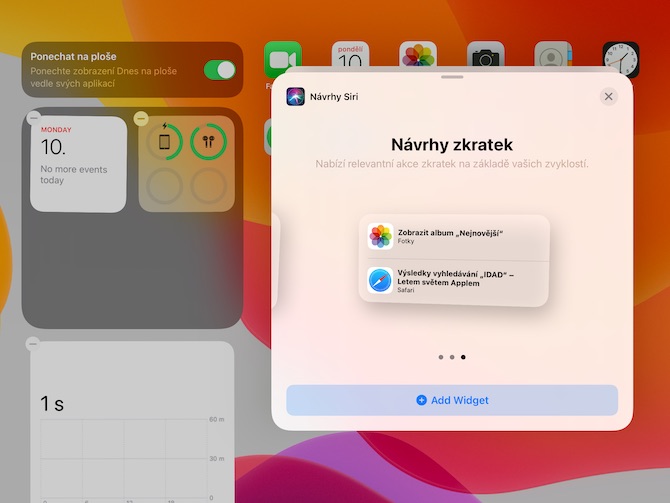
Task: Tap the No more events today text
Action: [x=73, y=175]
